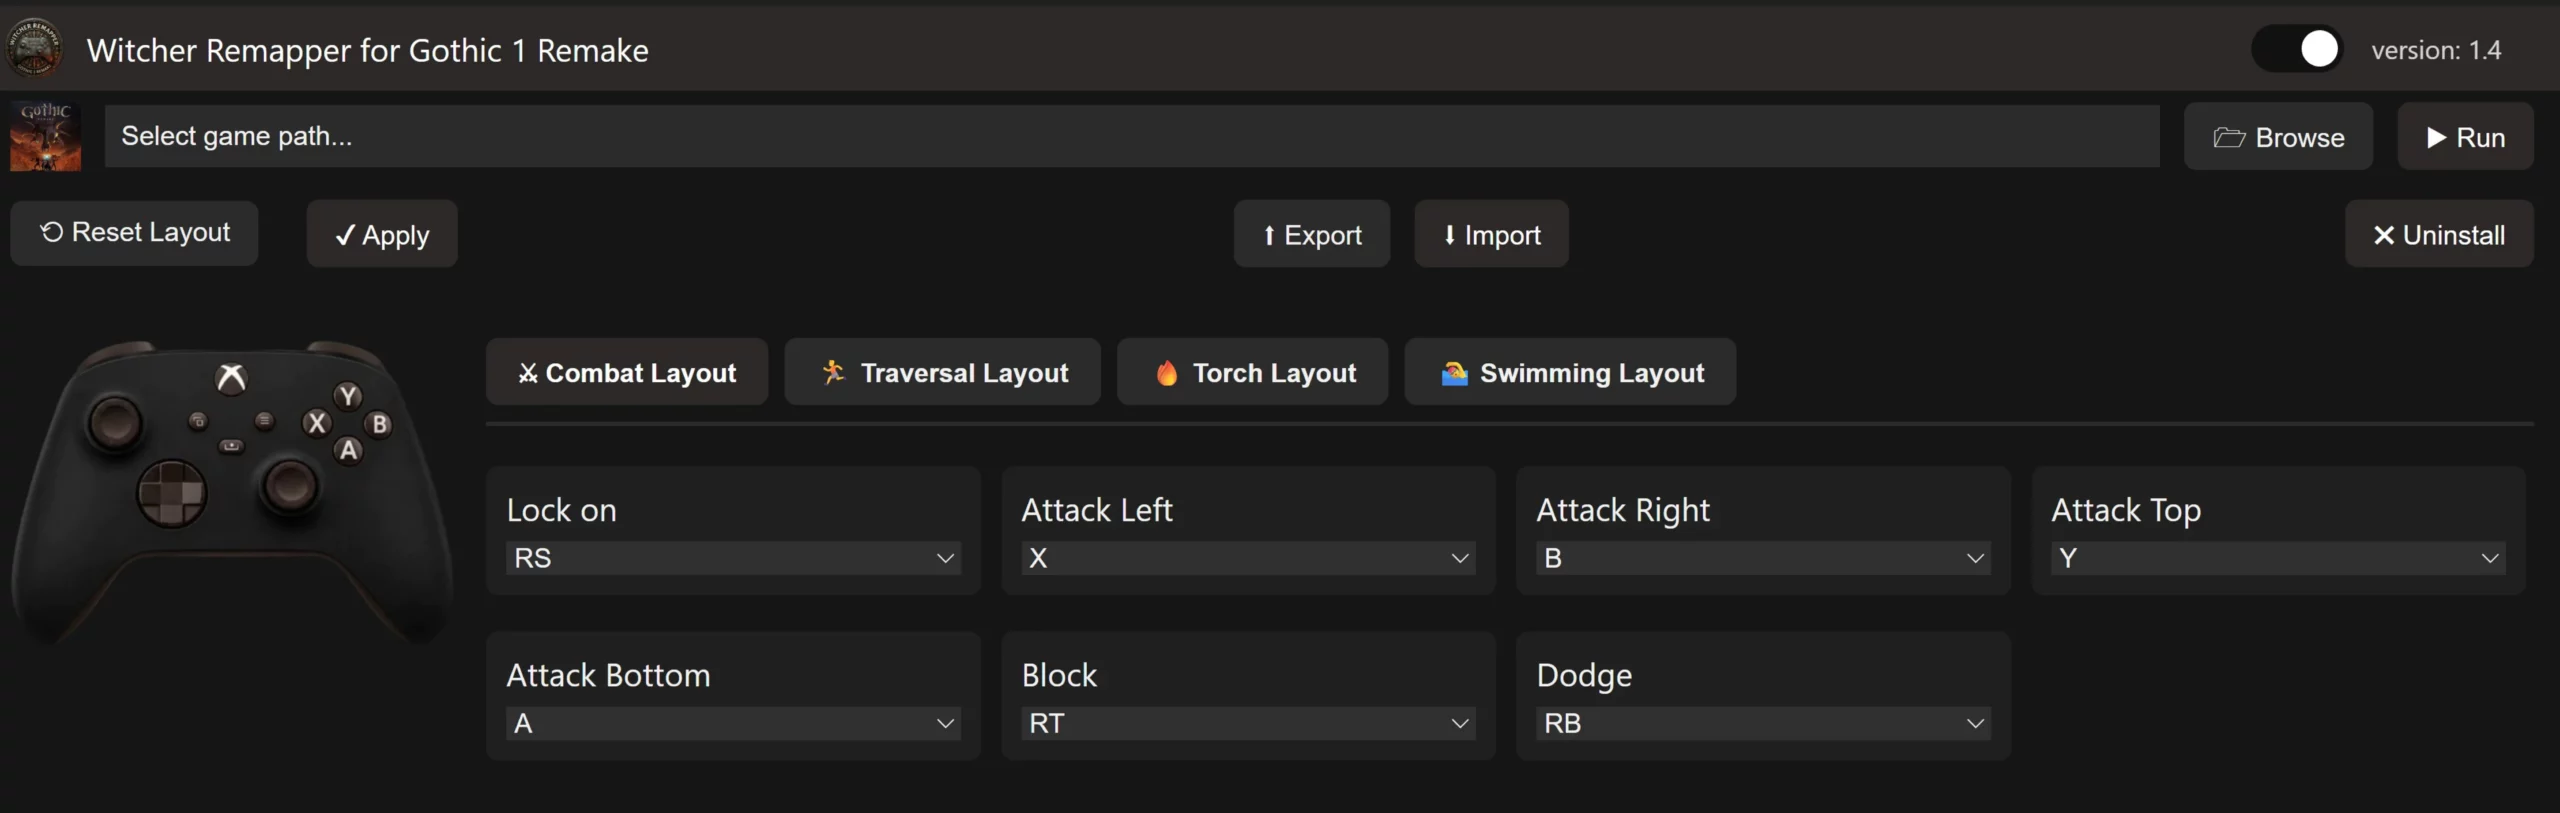This screenshot has height=813, width=2560.
Task: Expand the Block binding dropdown
Action: tap(1249, 723)
